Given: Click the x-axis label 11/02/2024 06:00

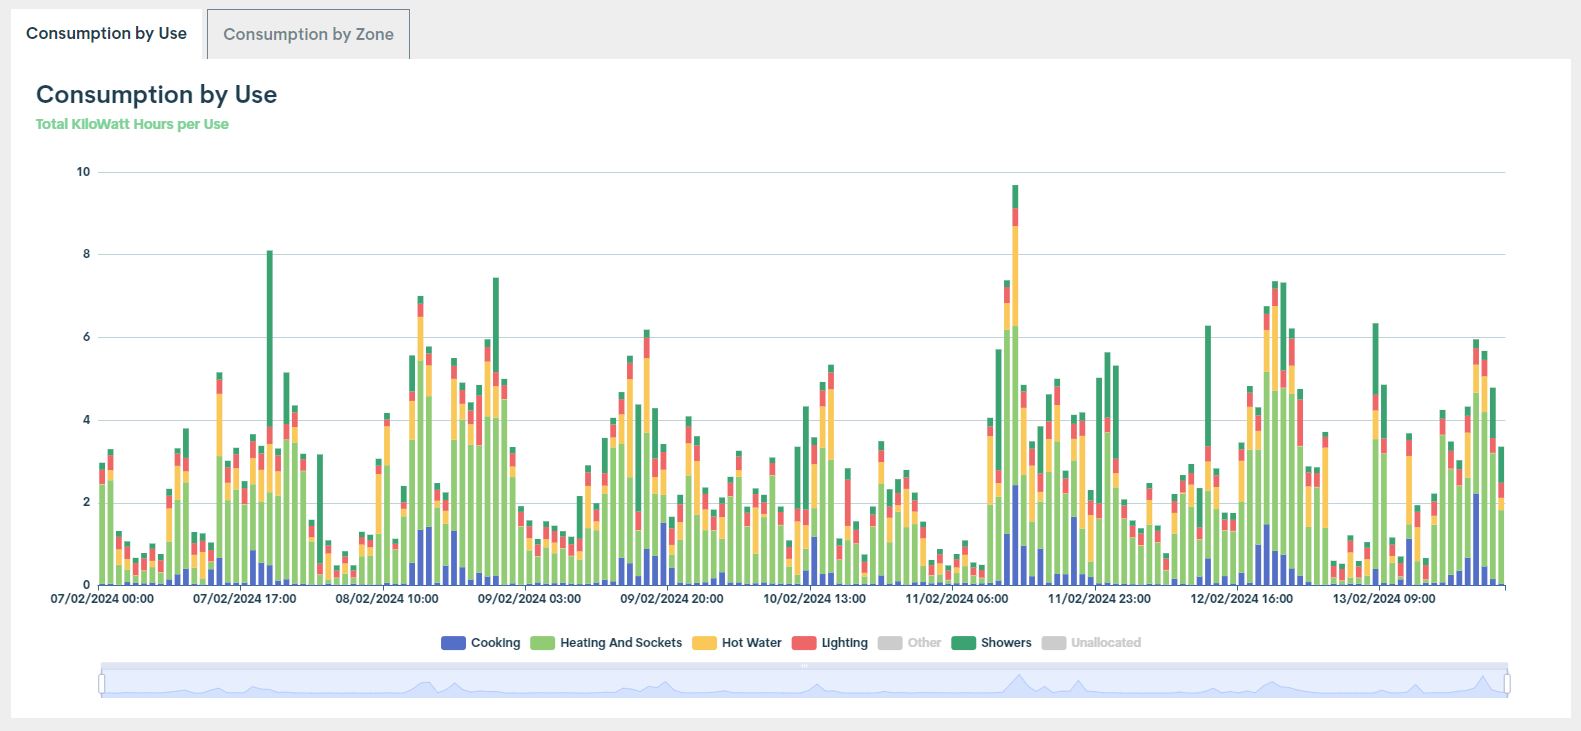Looking at the screenshot, I should [957, 599].
